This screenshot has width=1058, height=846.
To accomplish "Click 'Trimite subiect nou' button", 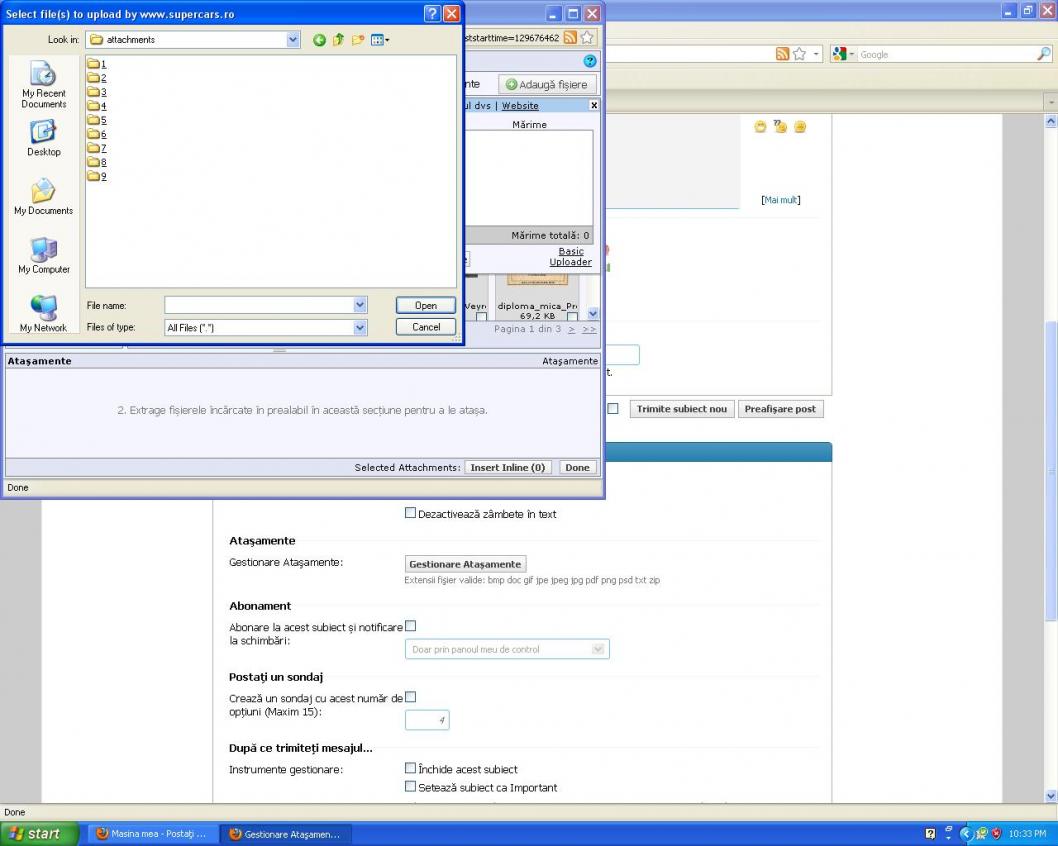I will click(x=681, y=409).
